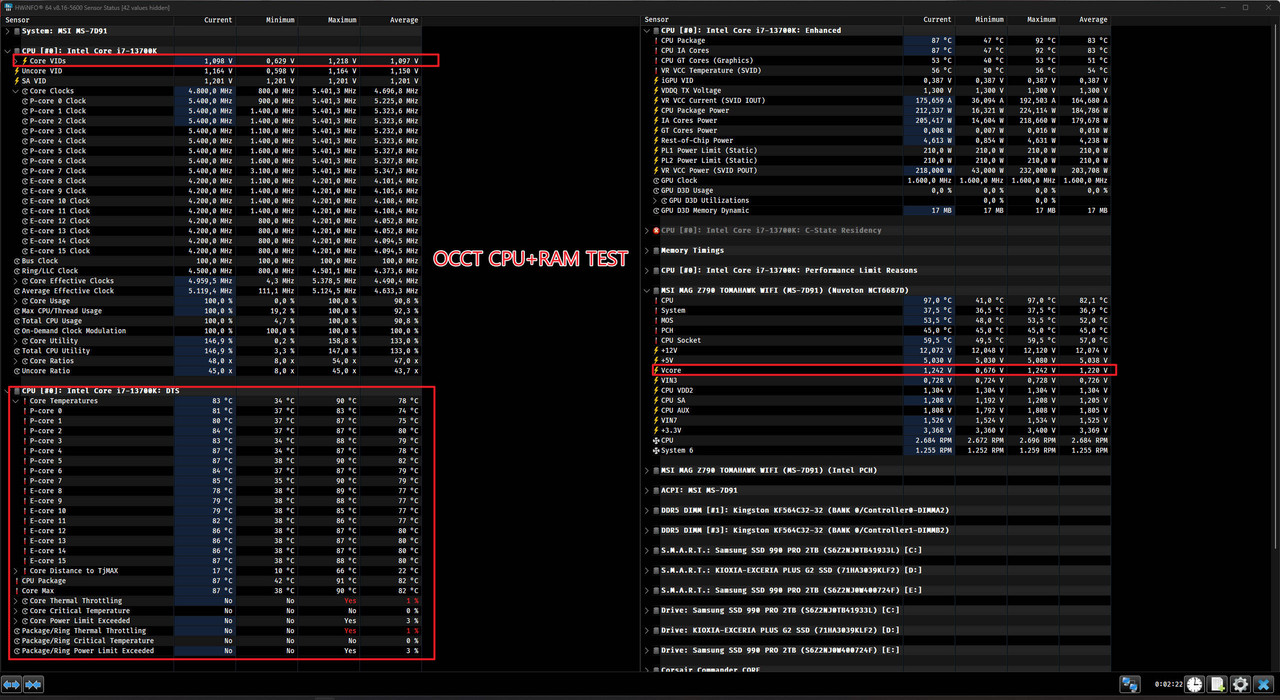Expand the Memory Timings section
1280x700 pixels.
coord(647,250)
